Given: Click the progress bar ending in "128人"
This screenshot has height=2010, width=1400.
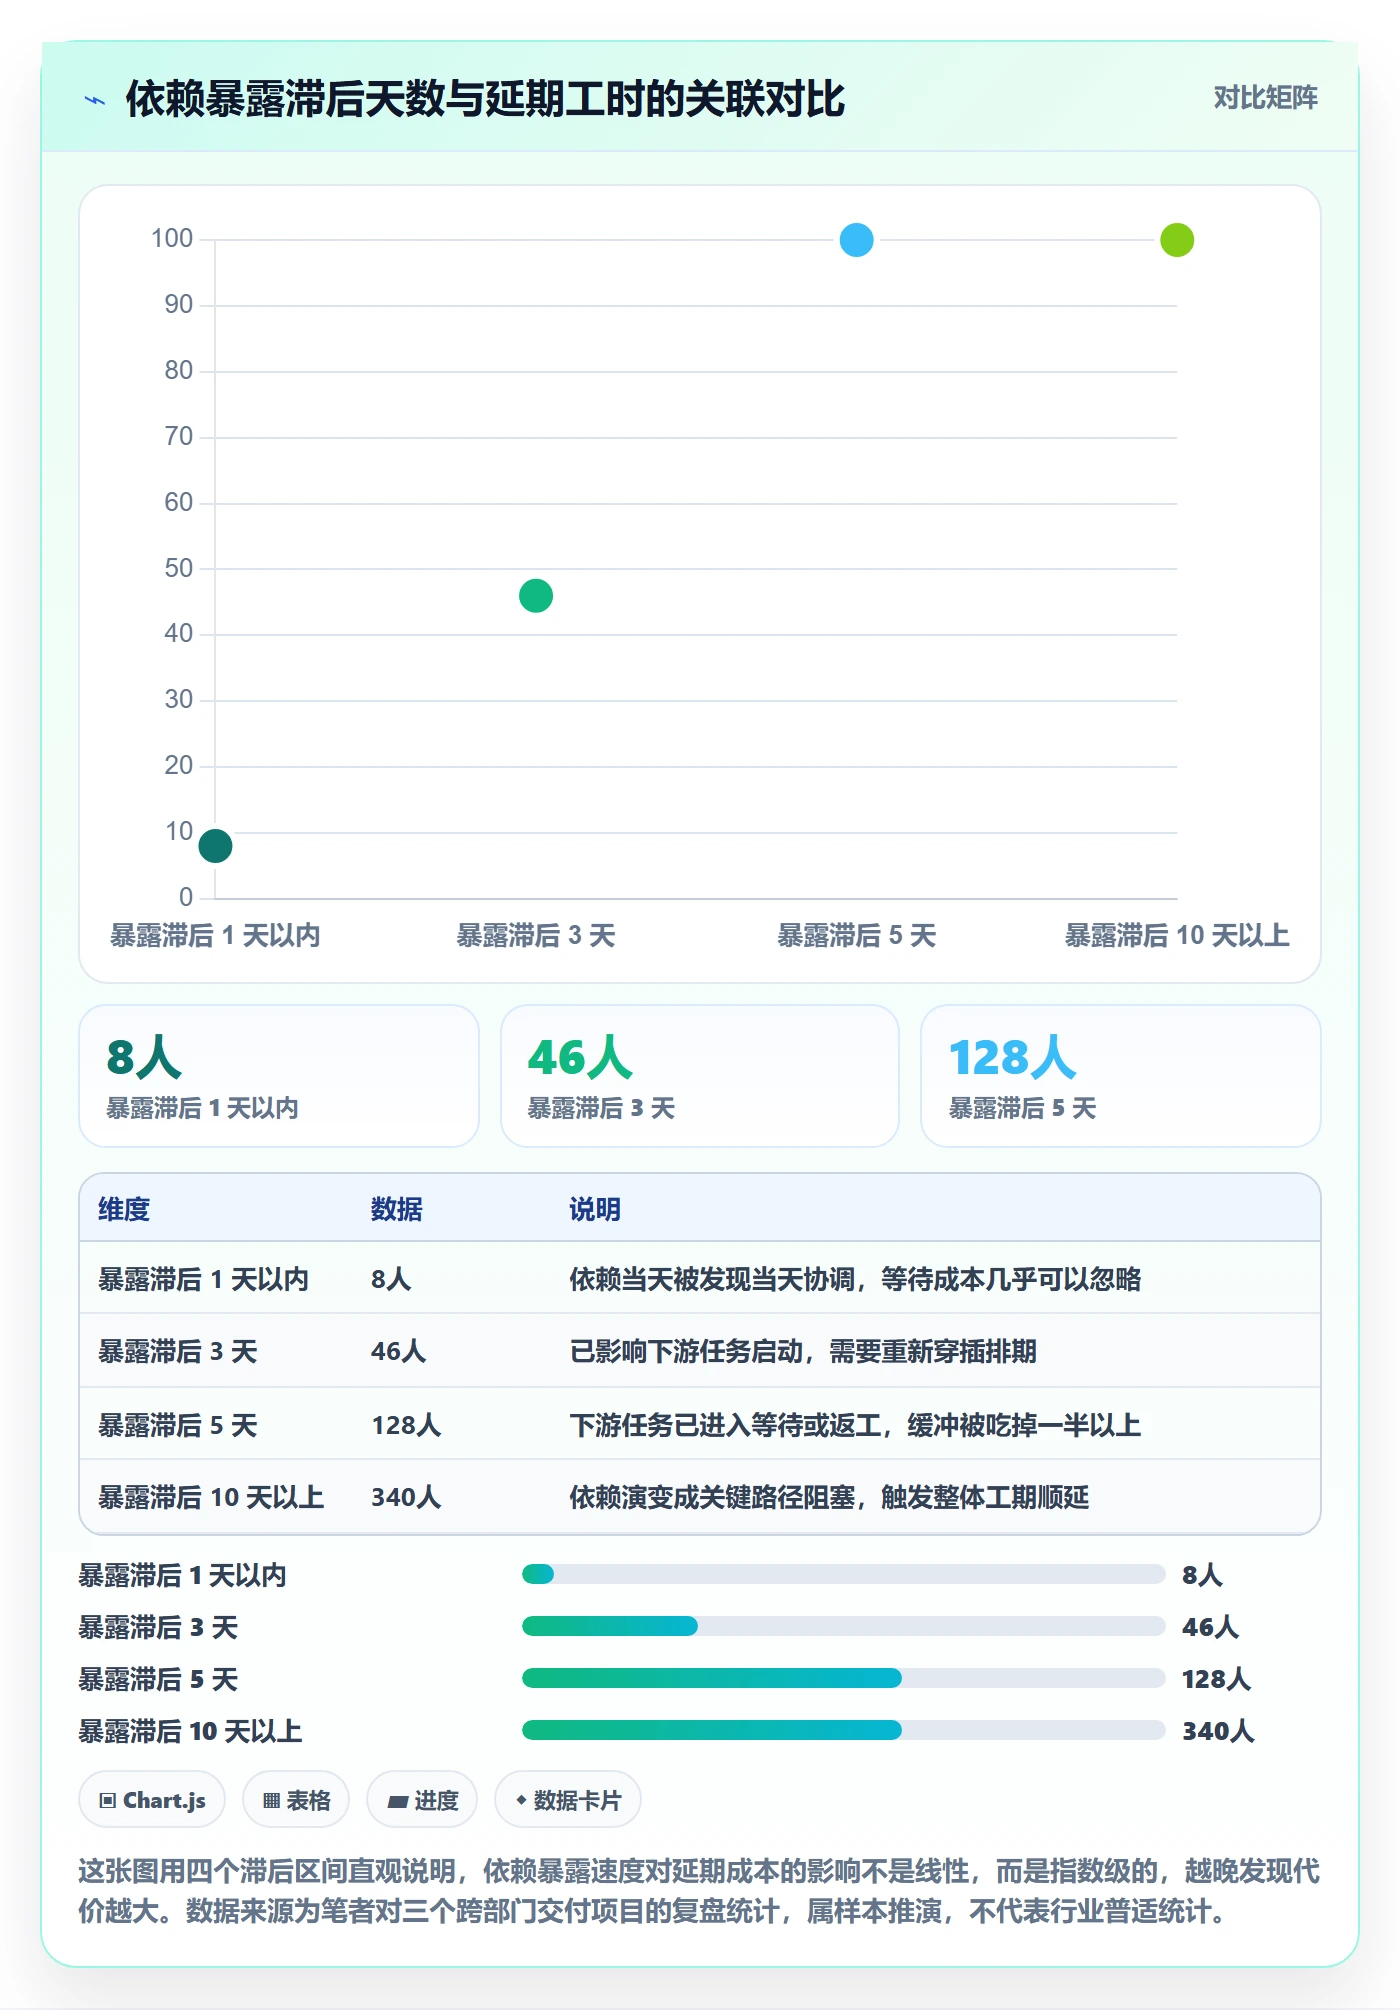Looking at the screenshot, I should (844, 1679).
